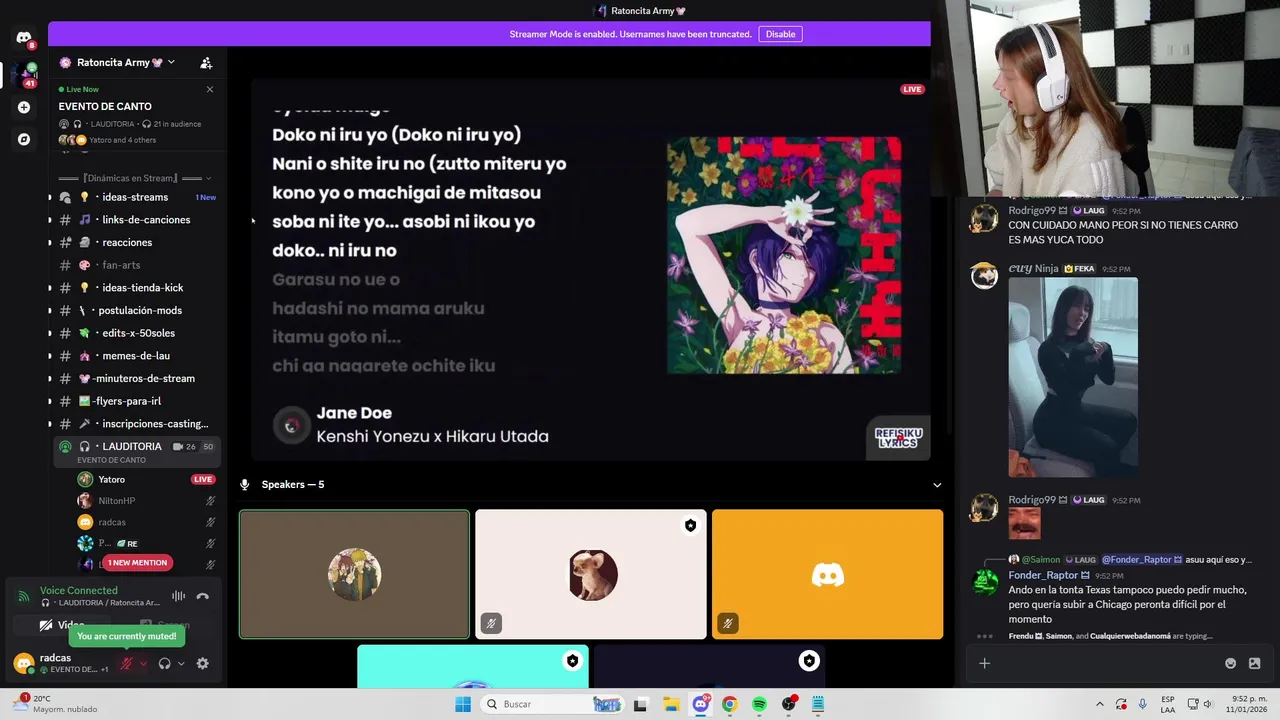Open Spotify from the taskbar
The height and width of the screenshot is (720, 1280).
pyautogui.click(x=759, y=704)
